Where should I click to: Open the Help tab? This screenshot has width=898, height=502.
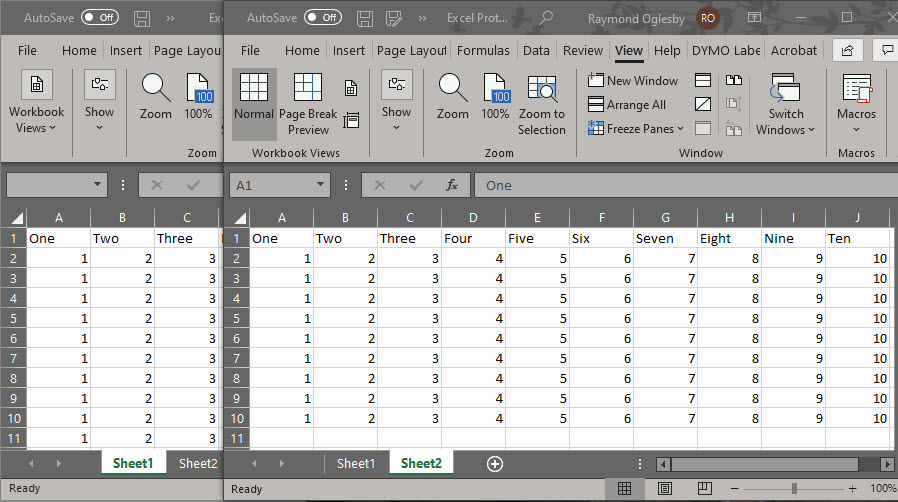tap(667, 50)
